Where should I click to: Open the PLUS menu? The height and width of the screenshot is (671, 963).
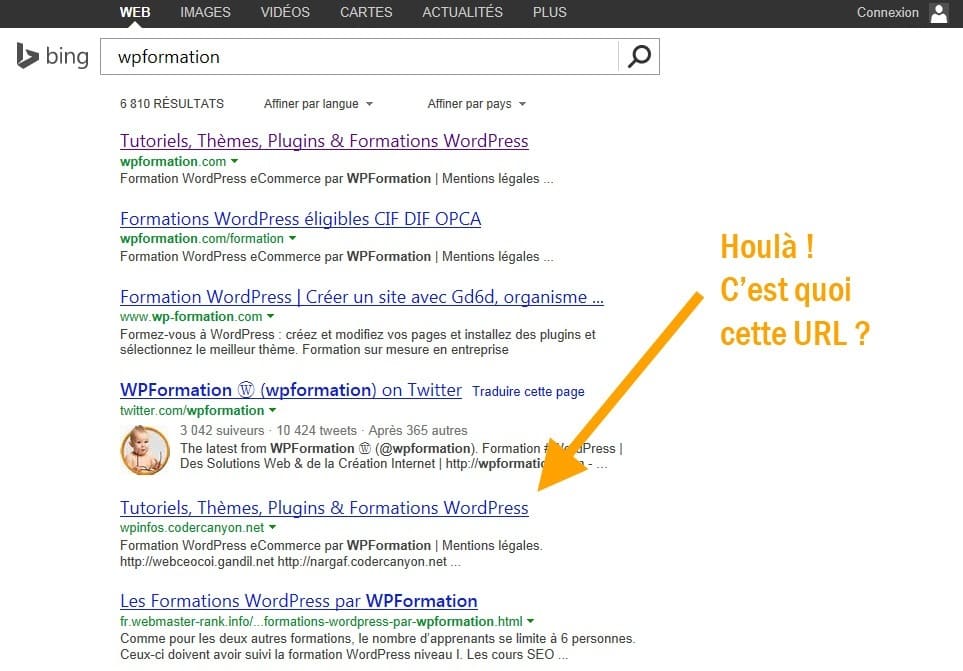[x=549, y=13]
